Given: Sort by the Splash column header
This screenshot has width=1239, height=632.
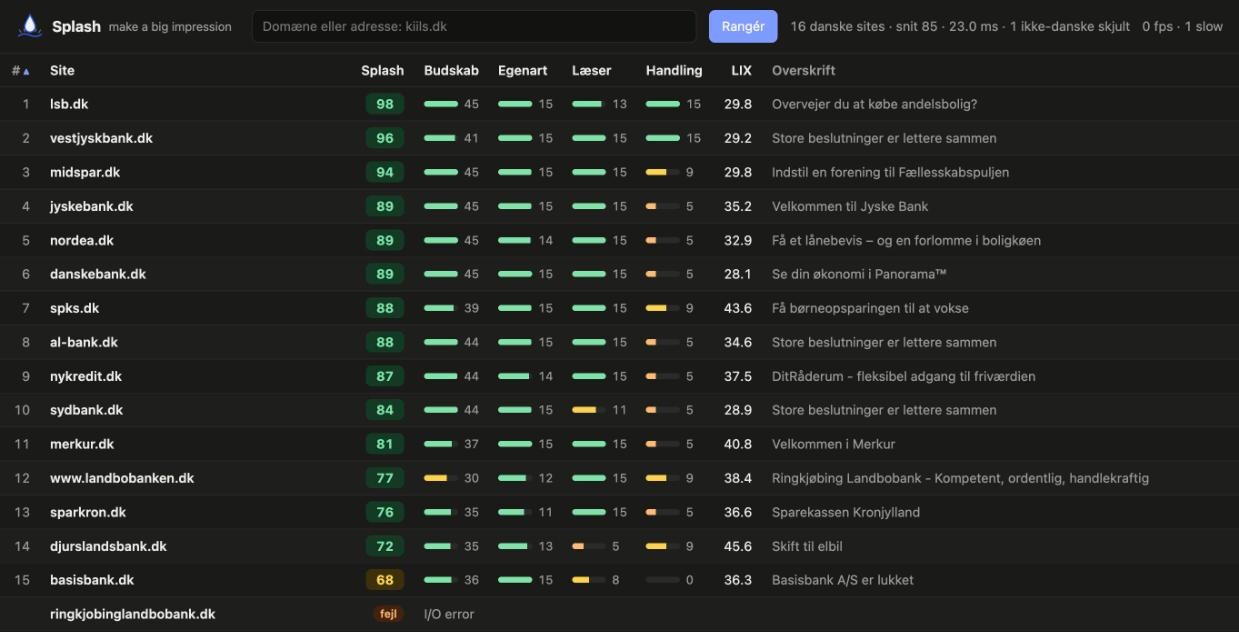Looking at the screenshot, I should point(382,70).
